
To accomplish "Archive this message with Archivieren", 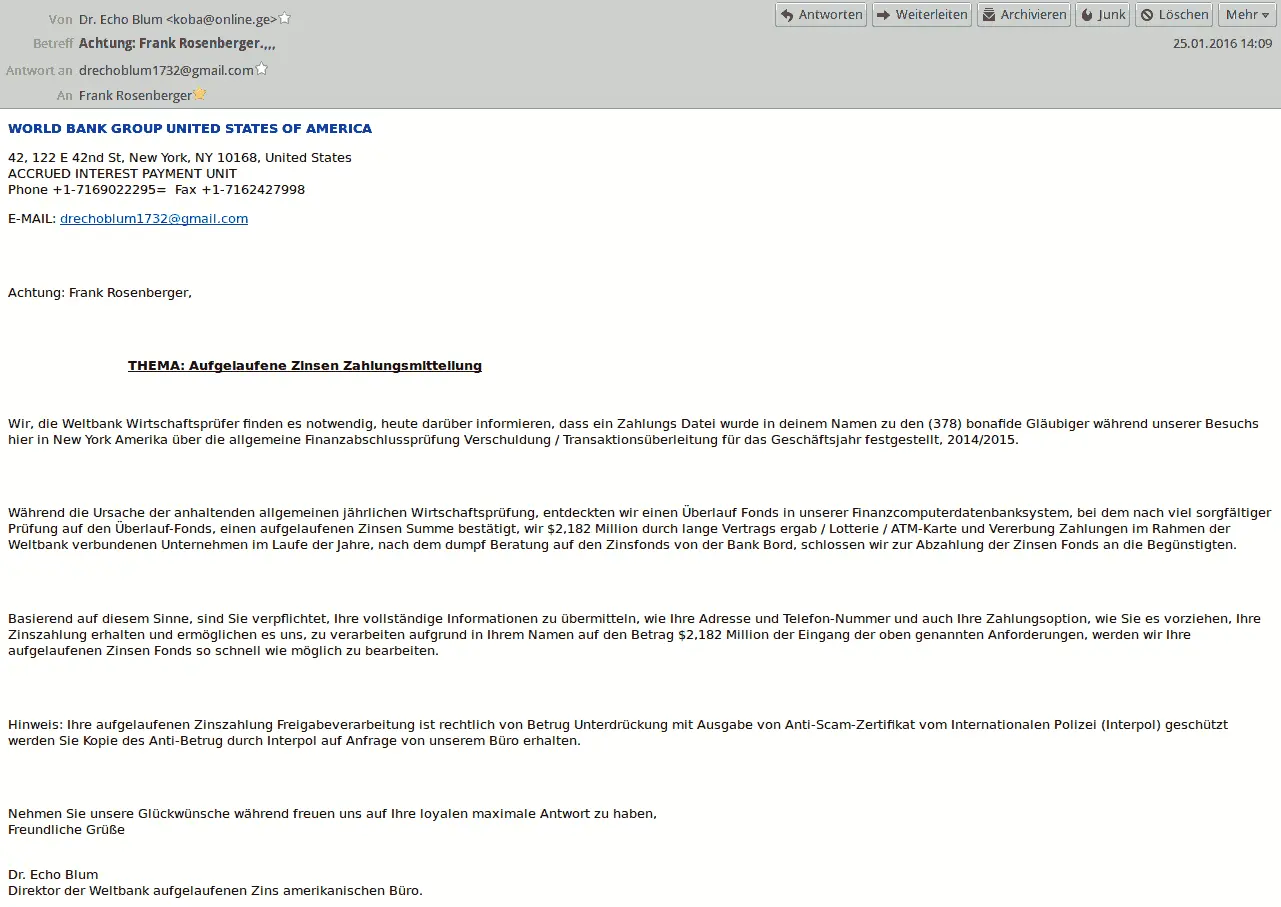I will tap(1024, 15).
